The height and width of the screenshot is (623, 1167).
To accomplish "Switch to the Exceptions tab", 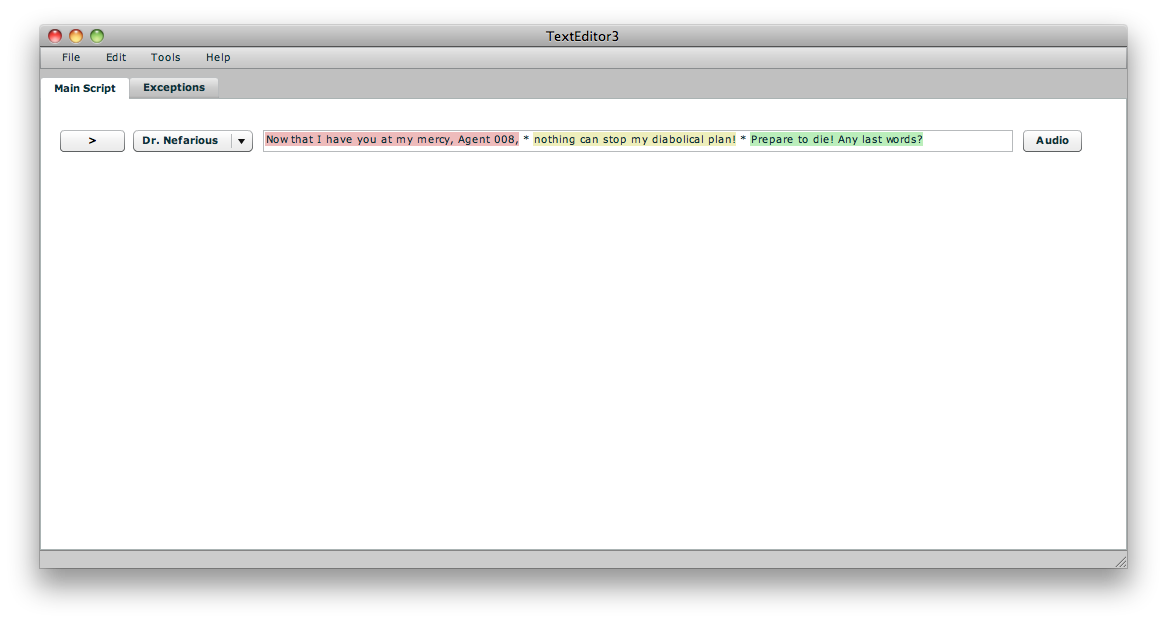I will 174,88.
